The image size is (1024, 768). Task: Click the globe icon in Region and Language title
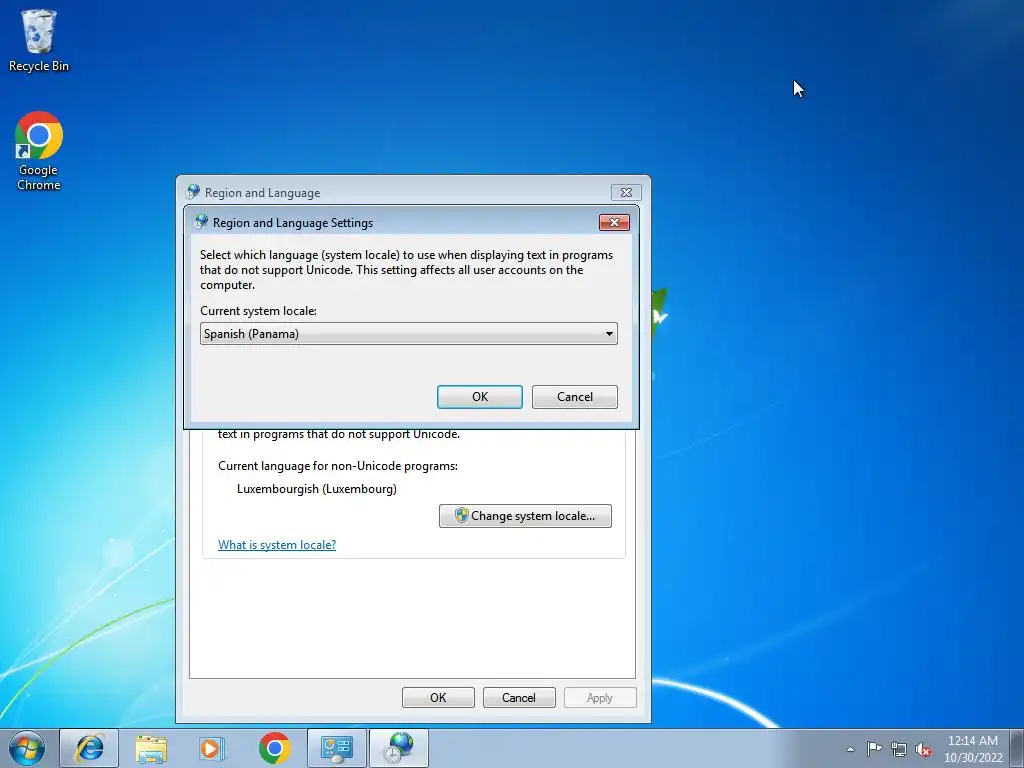(x=193, y=192)
